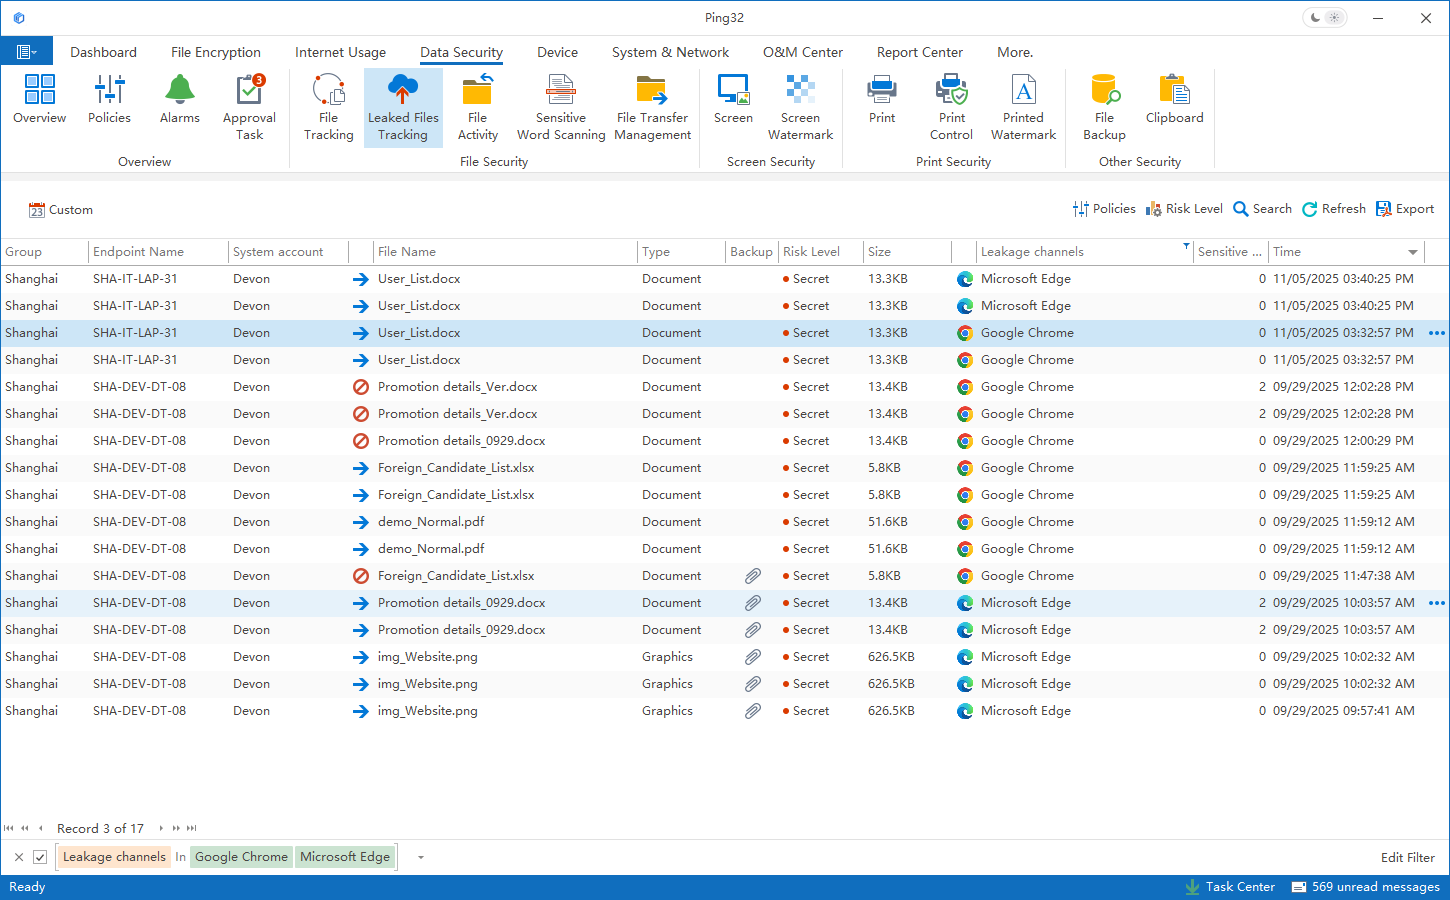Image resolution: width=1450 pixels, height=900 pixels.
Task: Open Approval Task with notification badge
Action: [x=249, y=108]
